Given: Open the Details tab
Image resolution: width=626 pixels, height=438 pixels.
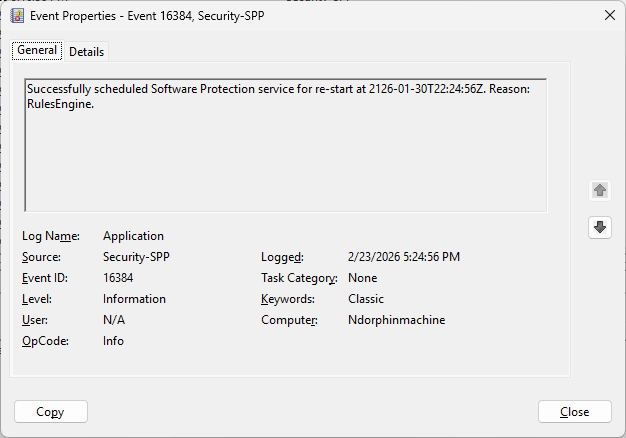Looking at the screenshot, I should 86,52.
